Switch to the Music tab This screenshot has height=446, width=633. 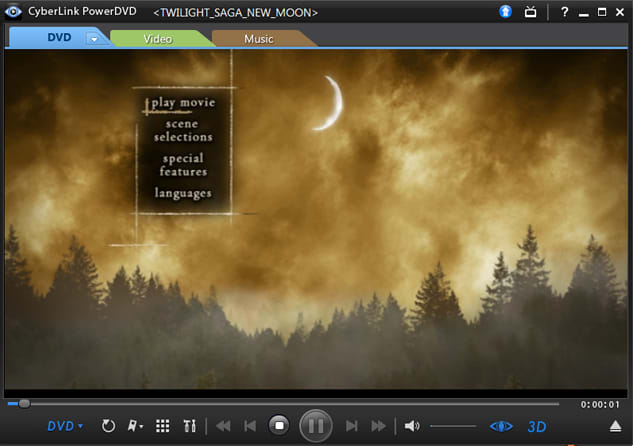pyautogui.click(x=259, y=39)
